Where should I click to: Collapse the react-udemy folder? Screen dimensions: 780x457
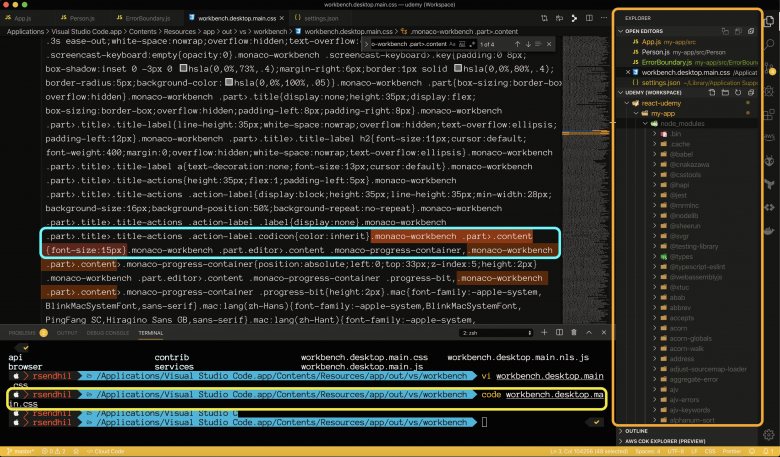[x=627, y=103]
